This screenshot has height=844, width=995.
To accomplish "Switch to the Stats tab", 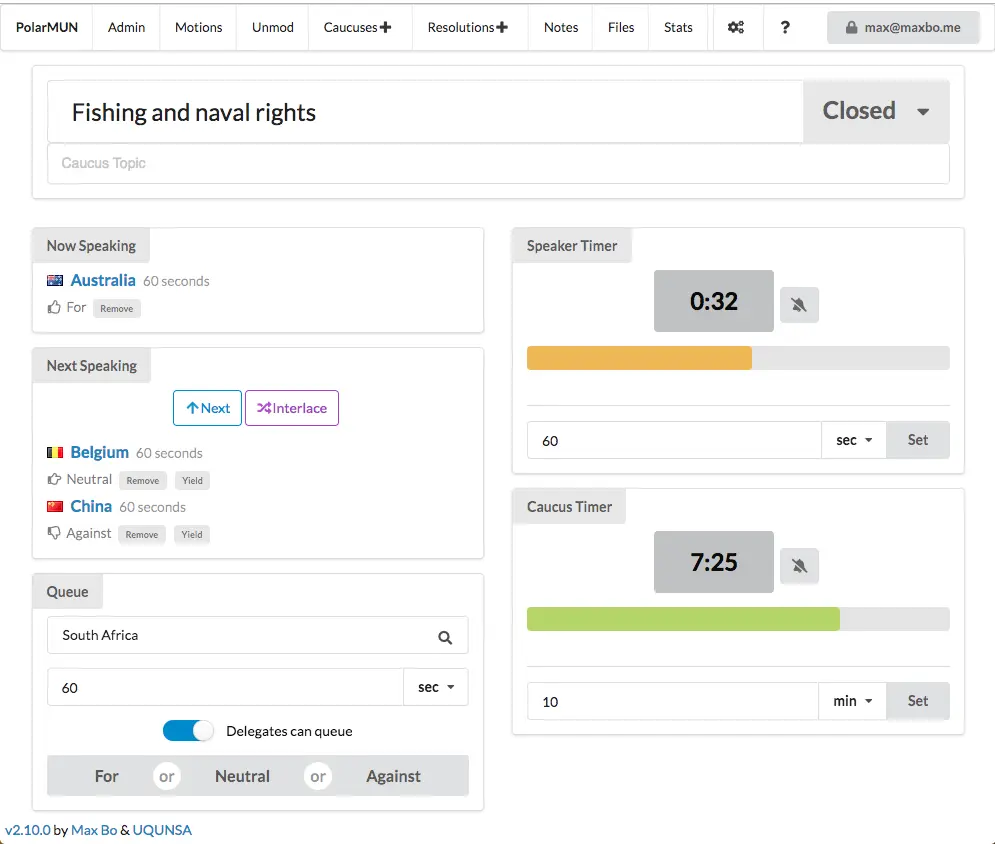I will coord(678,27).
